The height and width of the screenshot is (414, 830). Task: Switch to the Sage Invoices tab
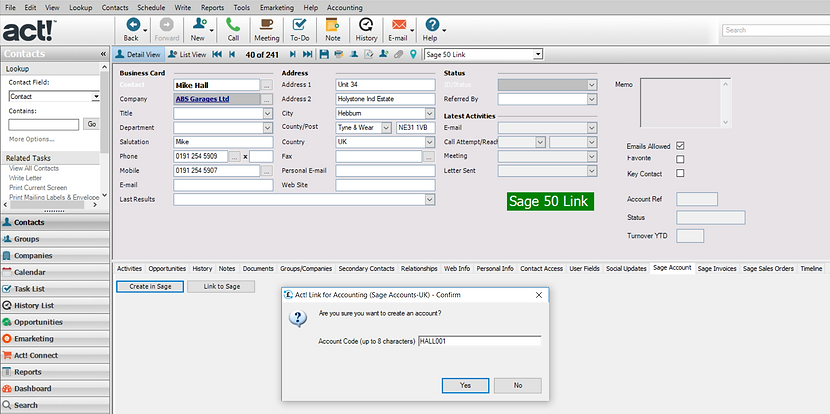717,268
